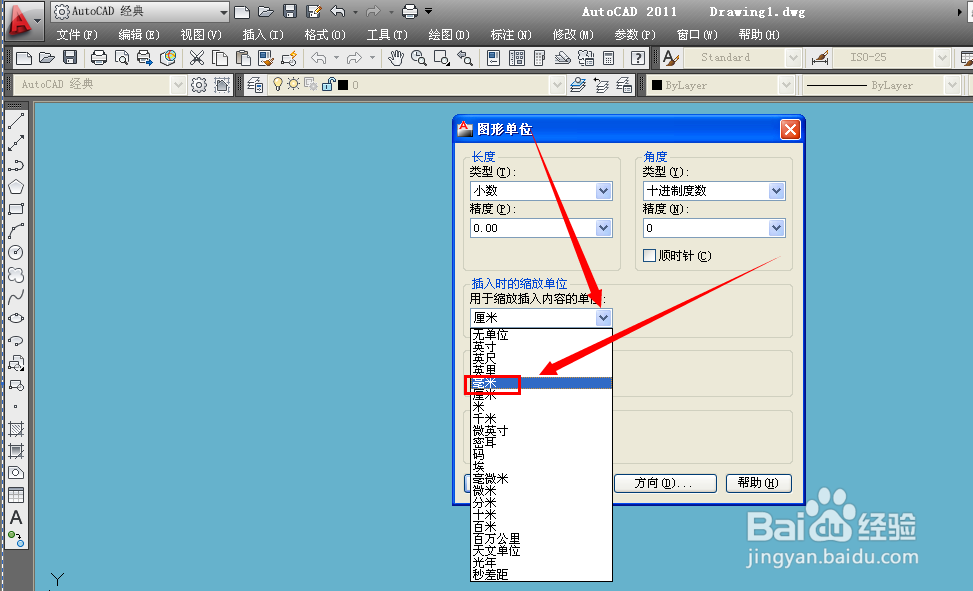This screenshot has height=591, width=973.
Task: Click the Zoom Previous icon
Action: point(464,58)
